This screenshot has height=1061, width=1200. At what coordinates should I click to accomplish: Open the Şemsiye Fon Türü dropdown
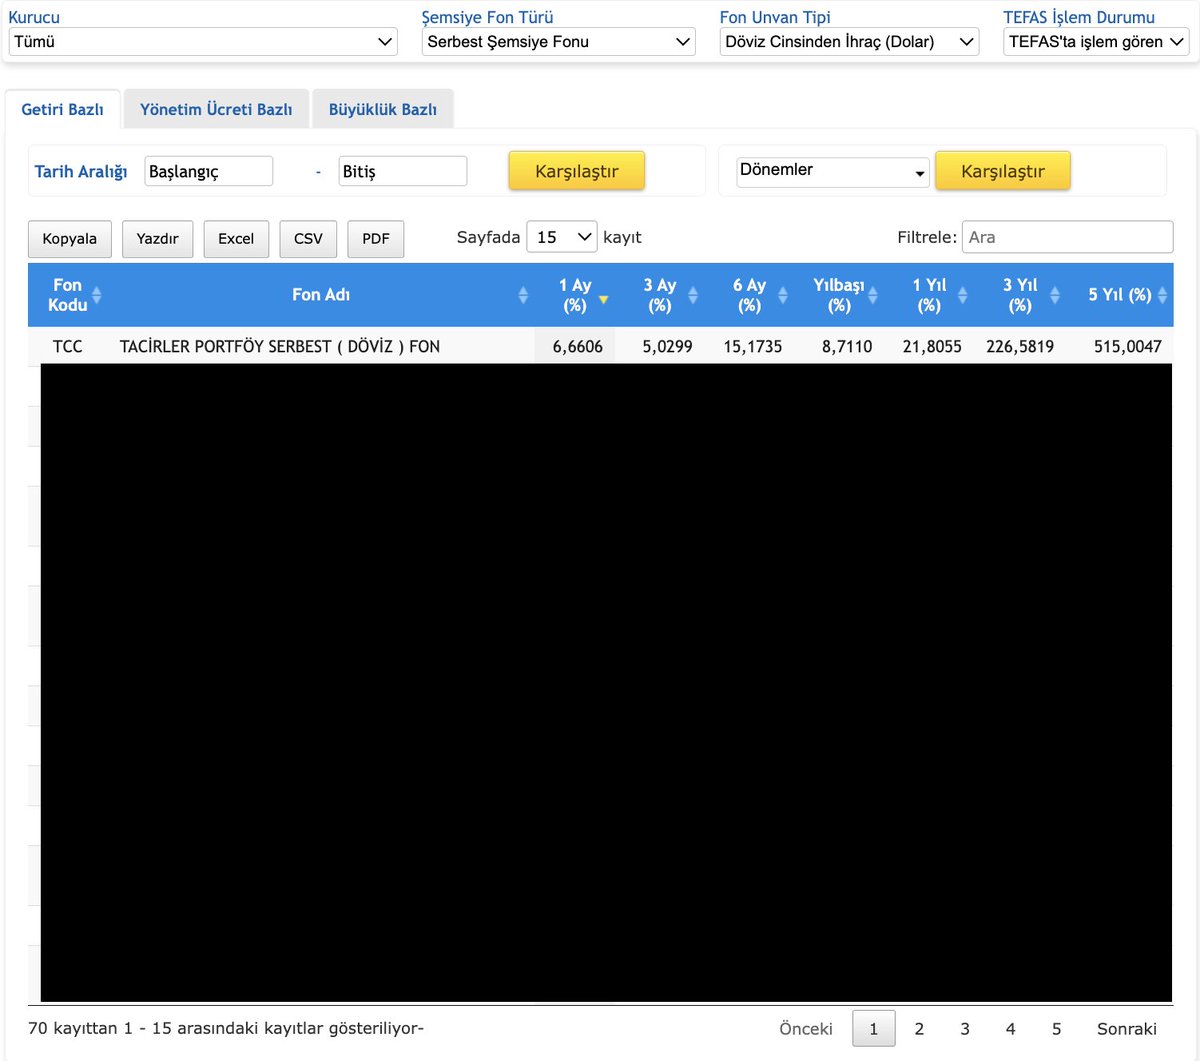[558, 42]
